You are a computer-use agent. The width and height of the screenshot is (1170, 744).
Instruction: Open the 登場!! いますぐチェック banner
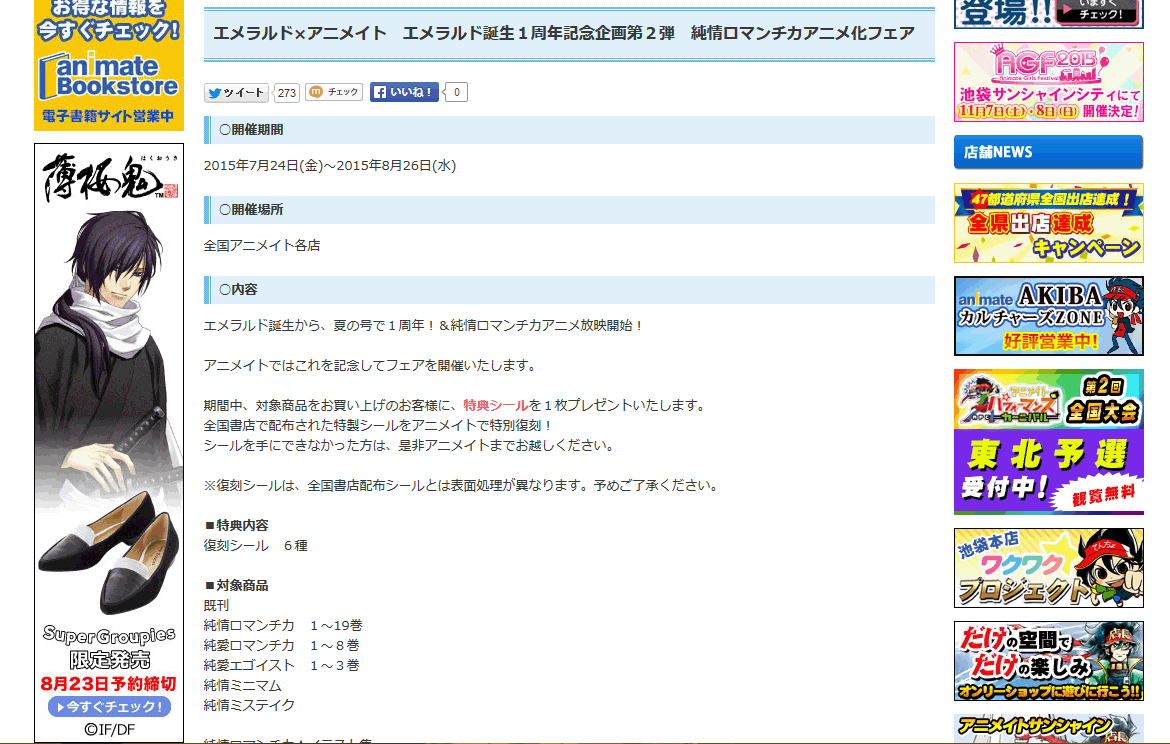coord(1048,14)
